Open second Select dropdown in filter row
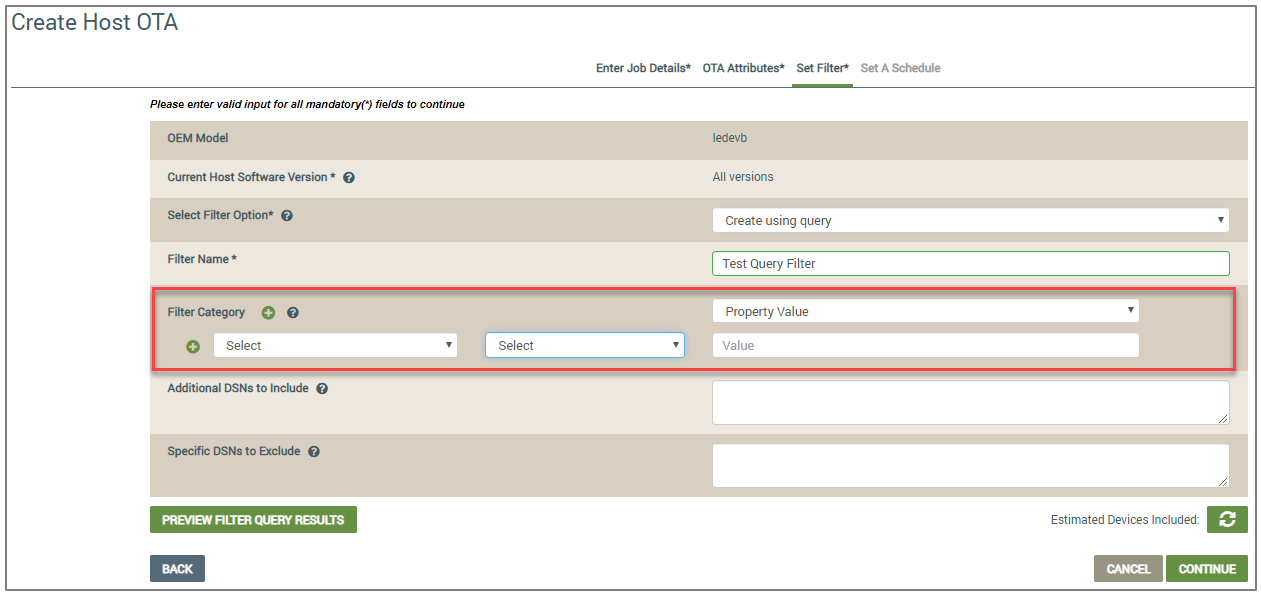 585,345
